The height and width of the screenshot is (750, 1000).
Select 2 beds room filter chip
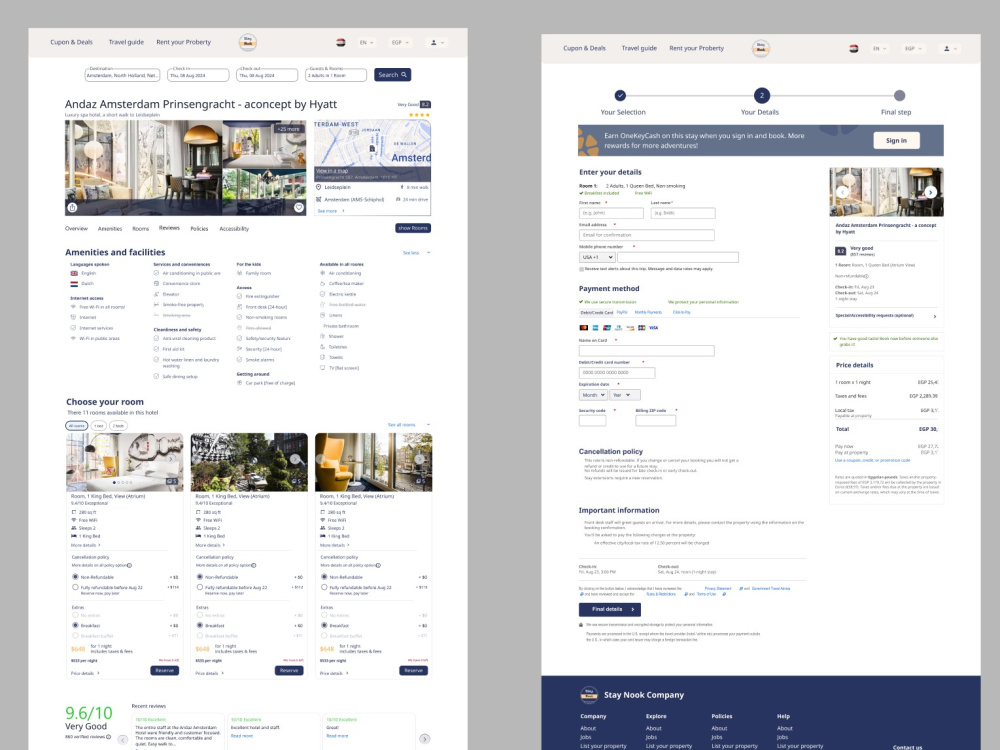pyautogui.click(x=119, y=425)
